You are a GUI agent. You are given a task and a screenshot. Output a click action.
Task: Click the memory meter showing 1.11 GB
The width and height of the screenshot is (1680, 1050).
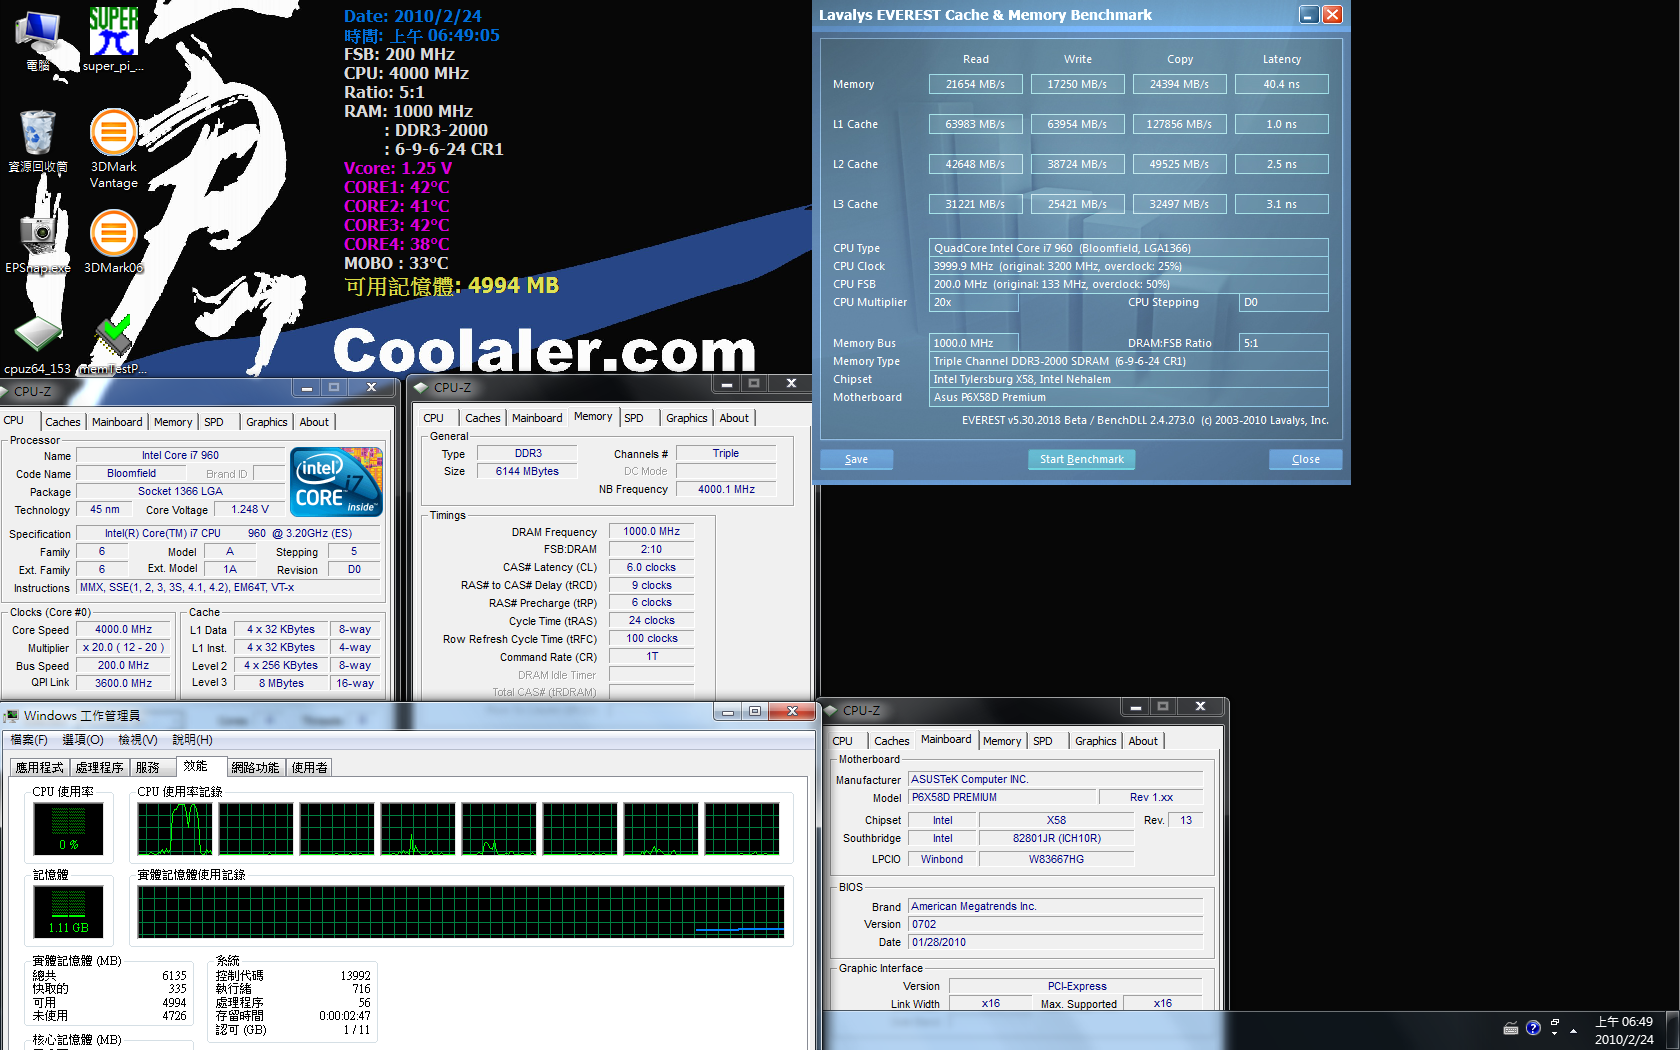pos(68,911)
